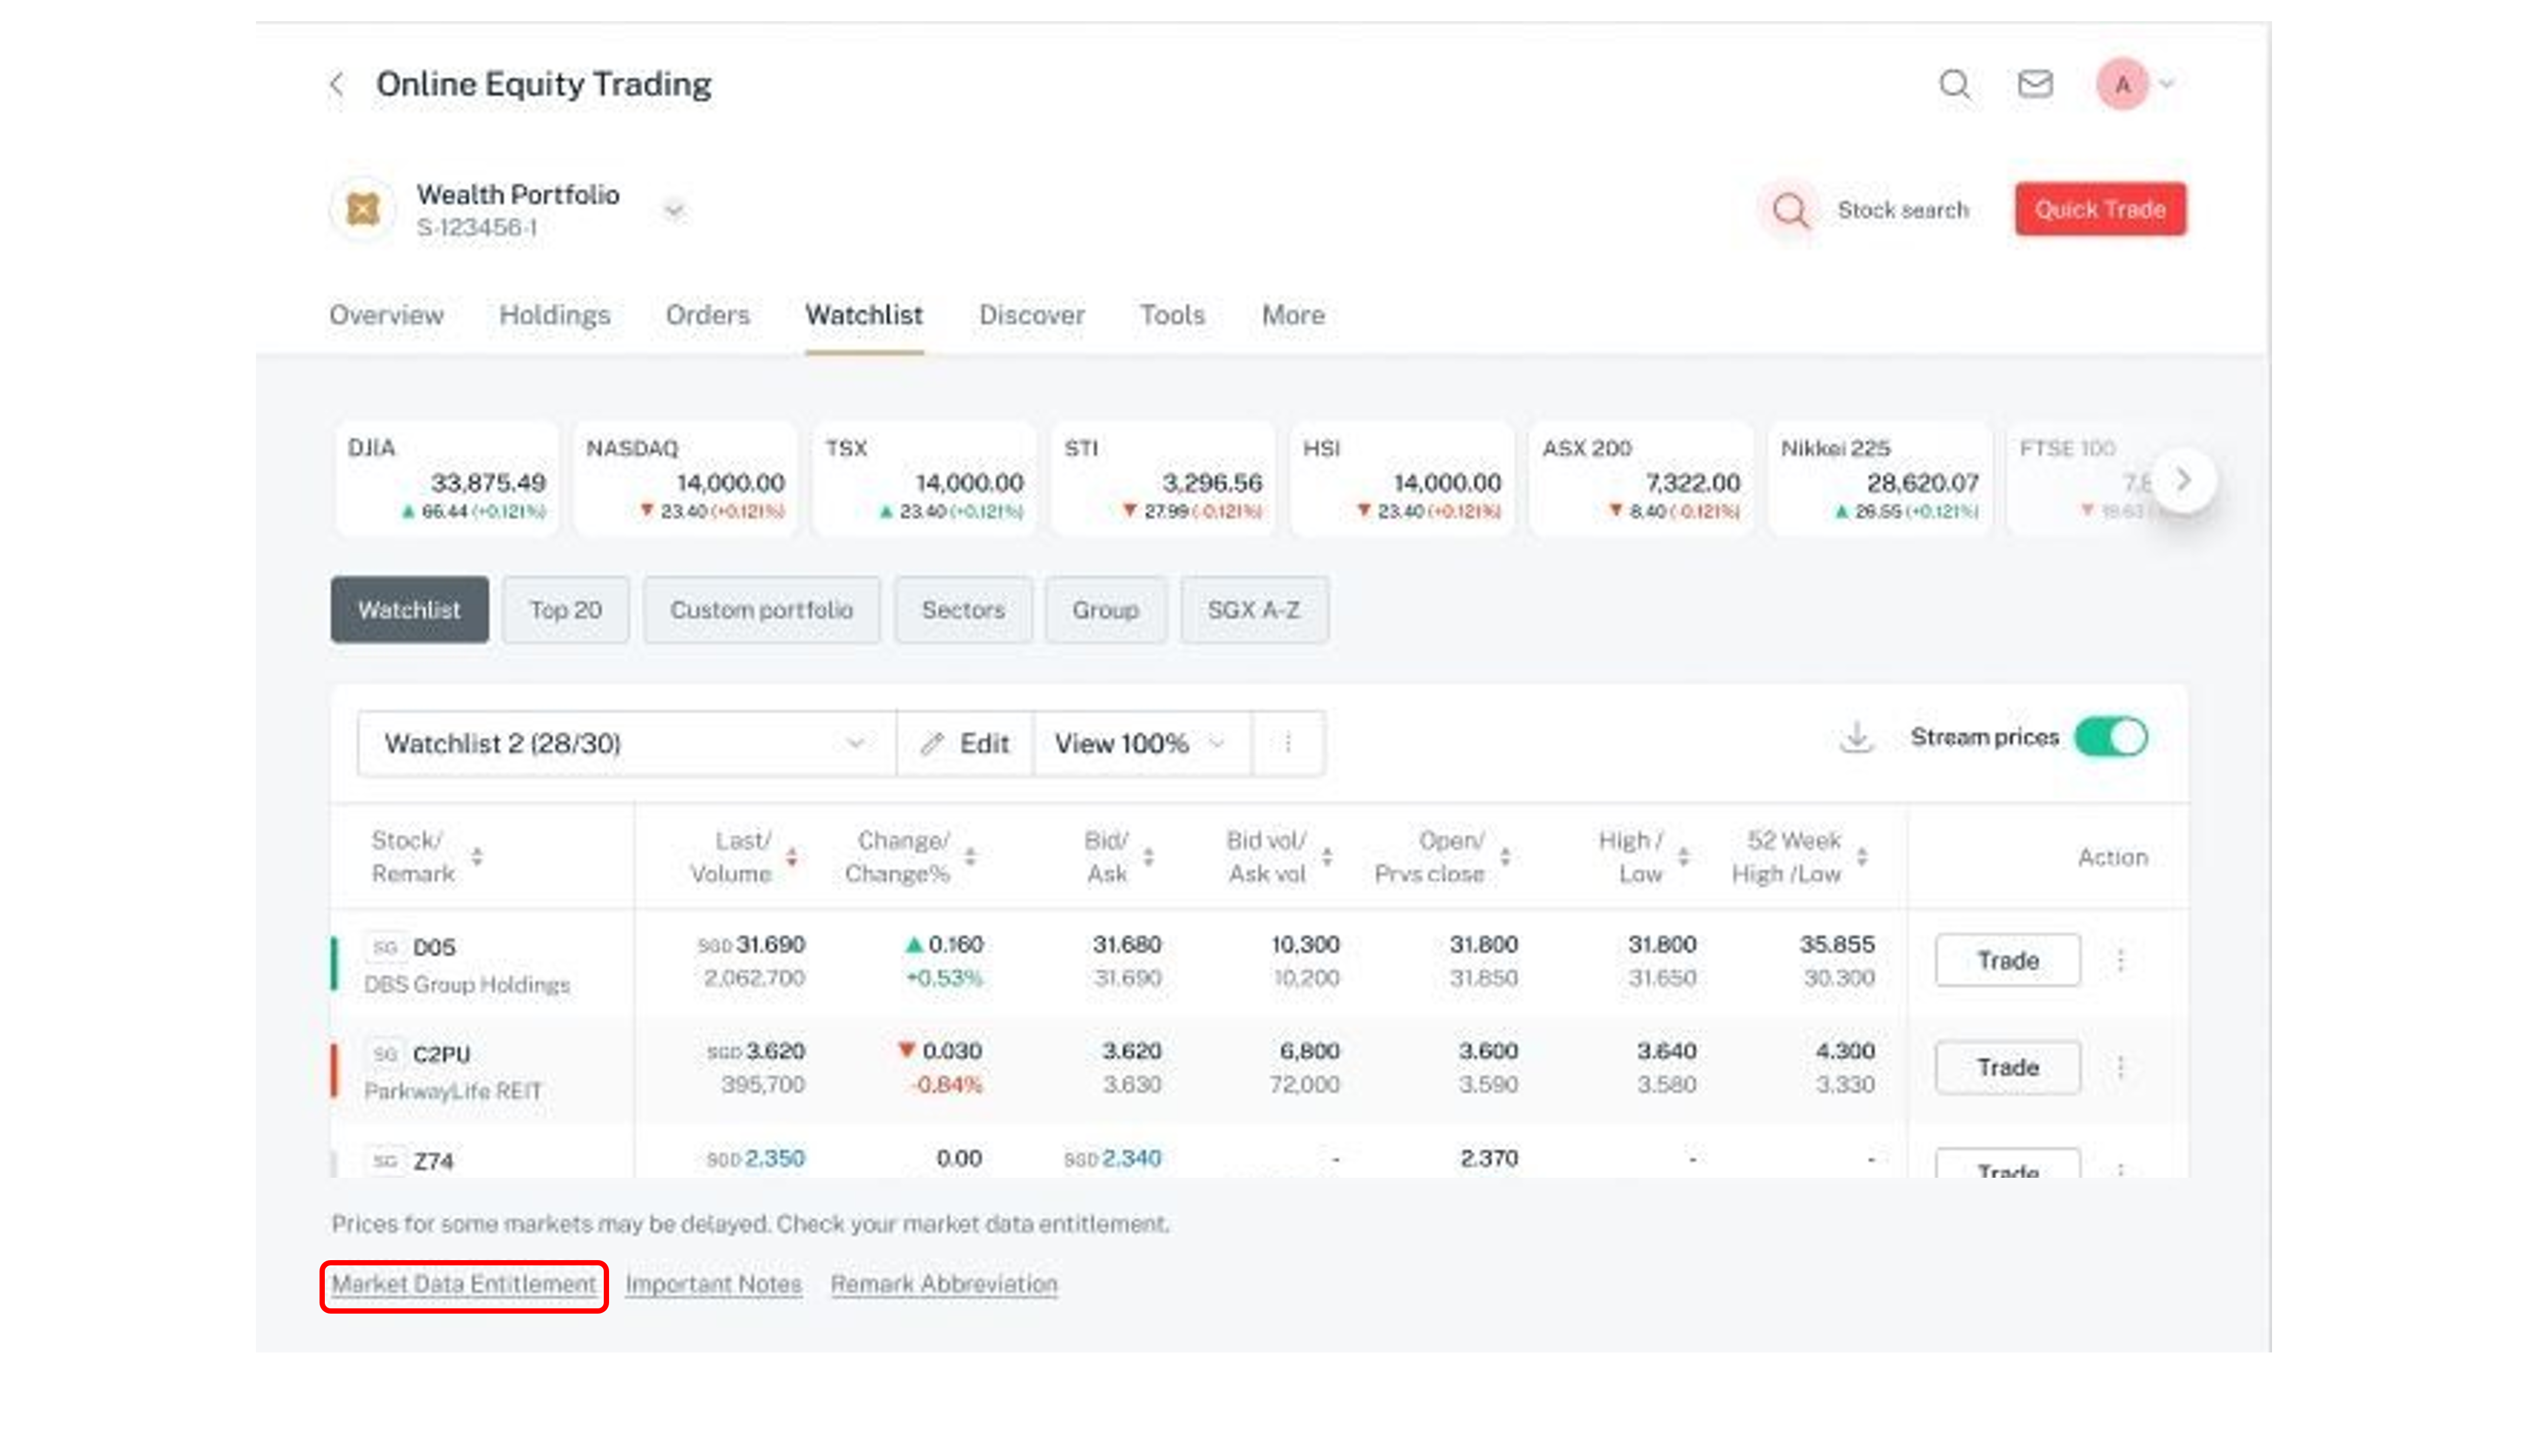The width and height of the screenshot is (2528, 1456).
Task: Open watchlist options three-dot menu
Action: click(1288, 743)
